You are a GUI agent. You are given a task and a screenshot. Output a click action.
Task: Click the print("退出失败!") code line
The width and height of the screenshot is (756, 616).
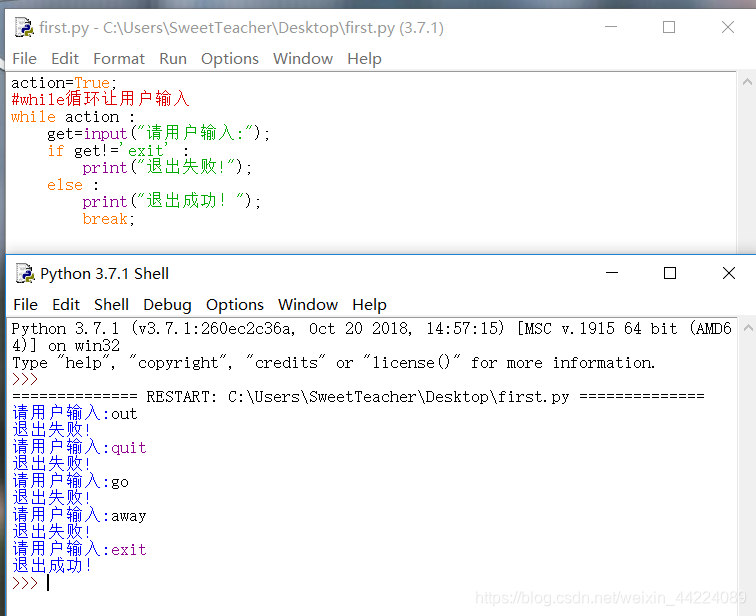click(x=167, y=167)
